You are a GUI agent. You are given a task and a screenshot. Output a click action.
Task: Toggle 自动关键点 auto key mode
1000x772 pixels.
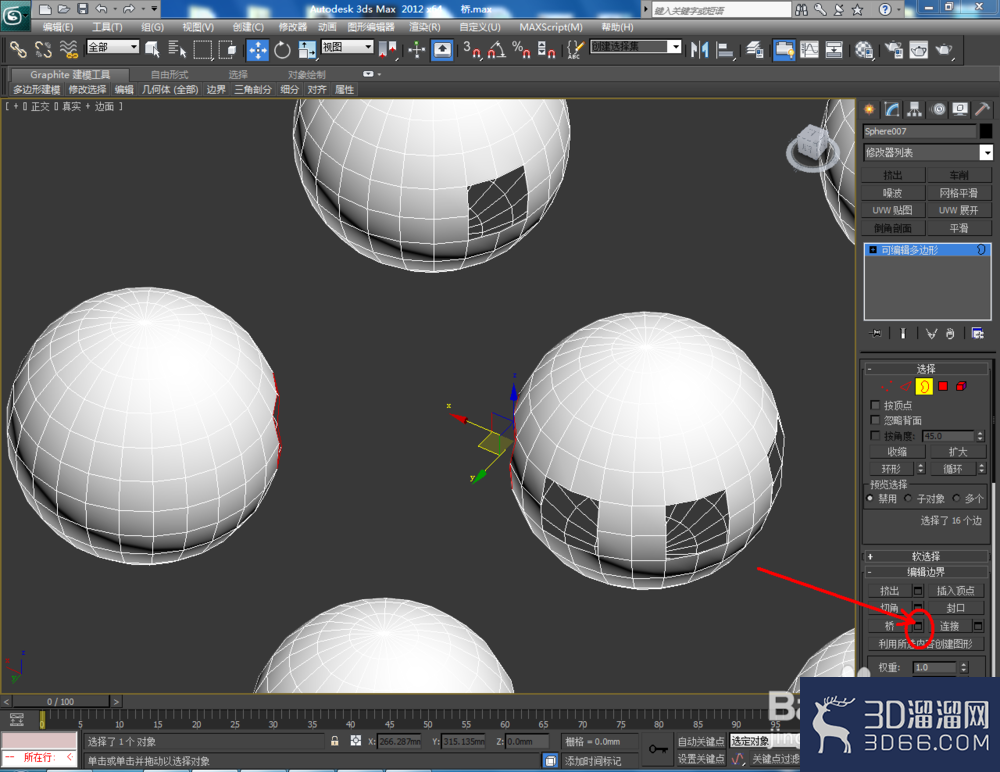[x=700, y=741]
